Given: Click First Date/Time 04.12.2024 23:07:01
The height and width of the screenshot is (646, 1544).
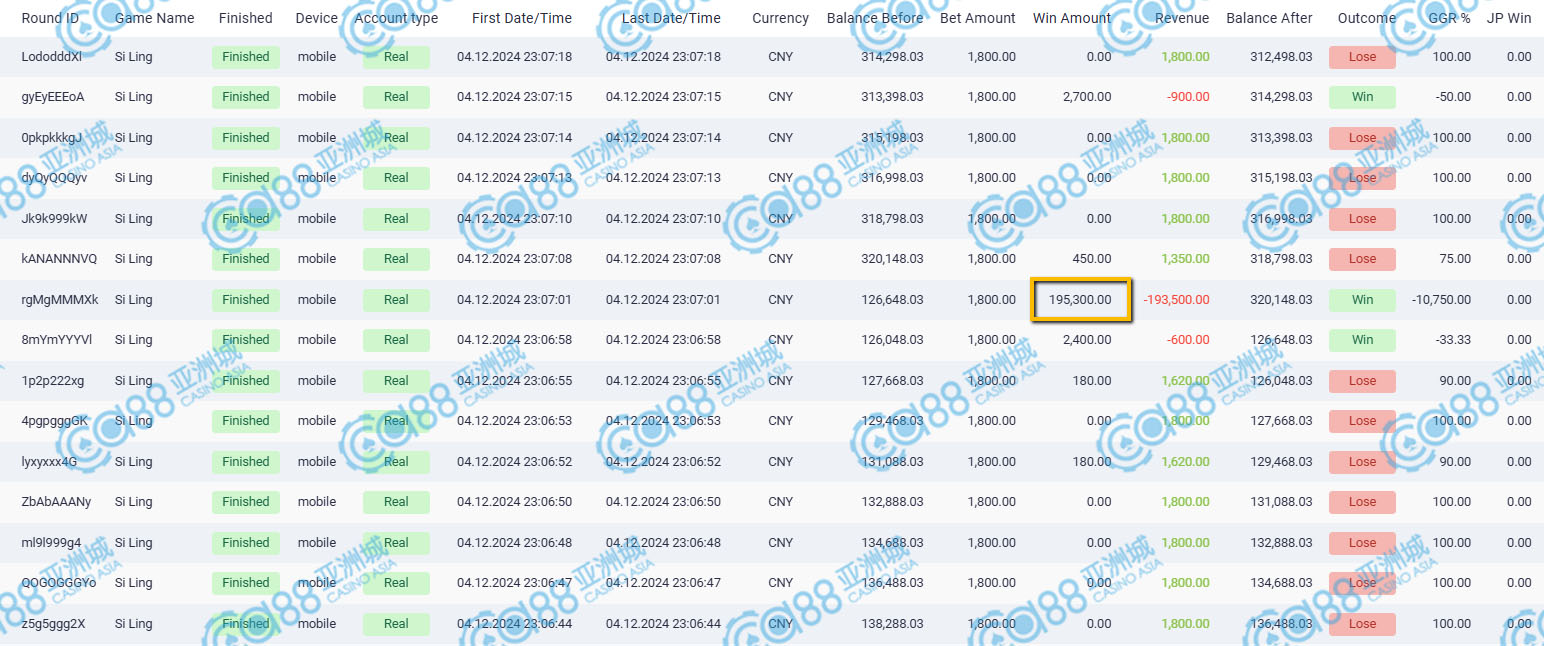Looking at the screenshot, I should [515, 300].
